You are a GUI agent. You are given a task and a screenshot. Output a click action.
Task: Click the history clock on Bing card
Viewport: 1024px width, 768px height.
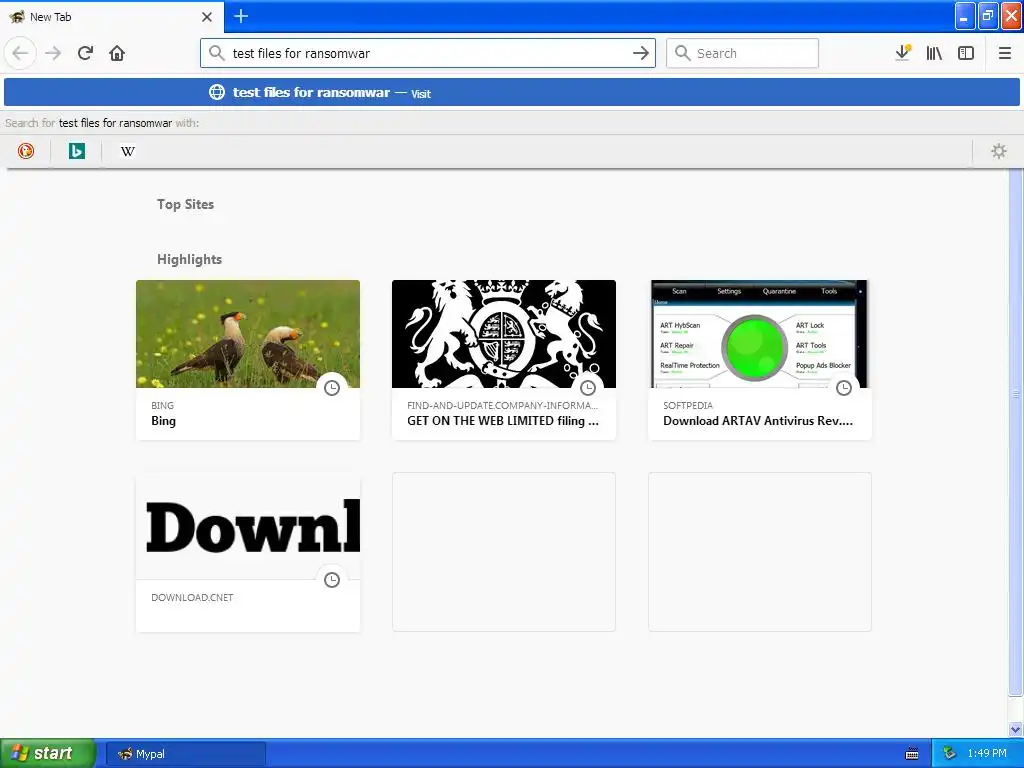point(332,388)
